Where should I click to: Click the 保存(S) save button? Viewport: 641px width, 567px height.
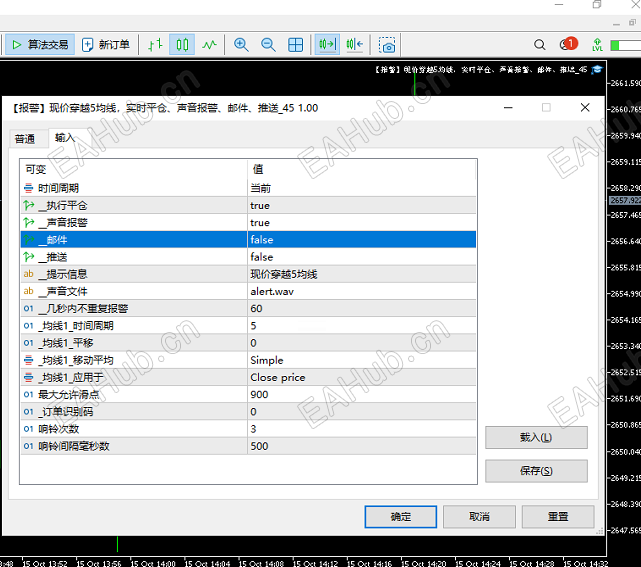point(536,471)
